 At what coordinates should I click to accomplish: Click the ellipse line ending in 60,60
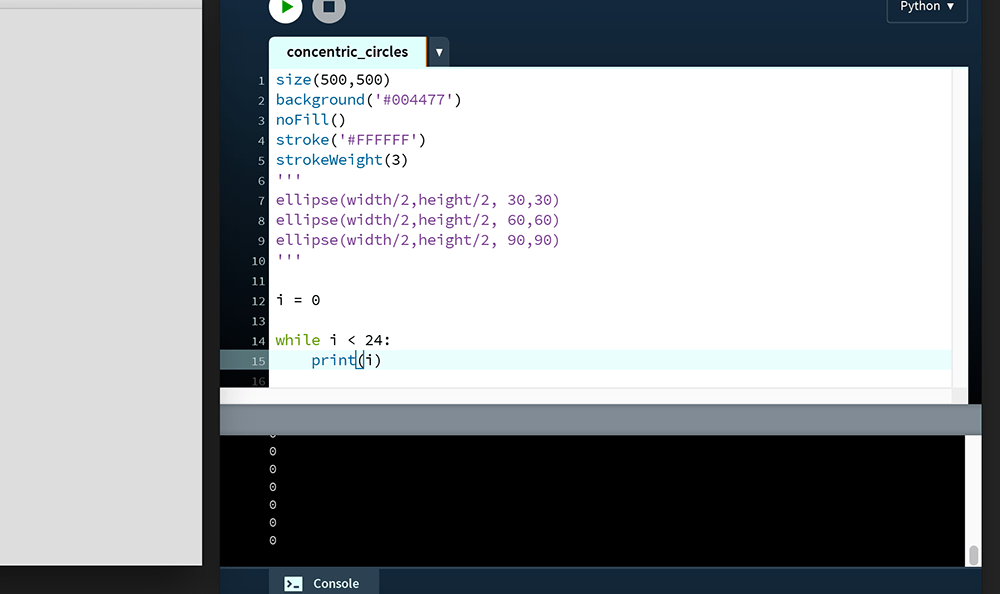click(x=418, y=220)
